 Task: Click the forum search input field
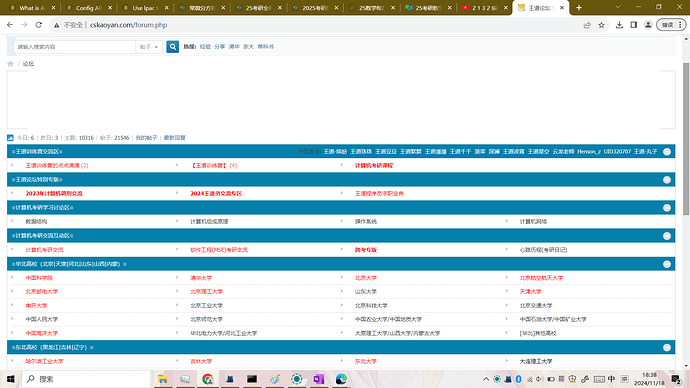75,47
